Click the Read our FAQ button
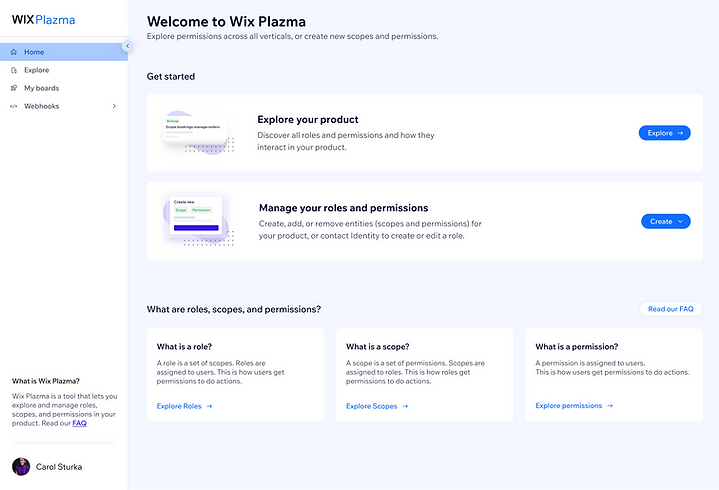 pos(670,309)
